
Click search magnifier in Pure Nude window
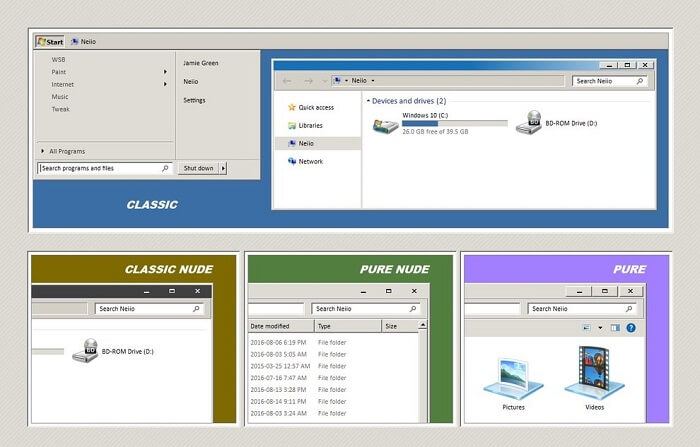(x=413, y=309)
